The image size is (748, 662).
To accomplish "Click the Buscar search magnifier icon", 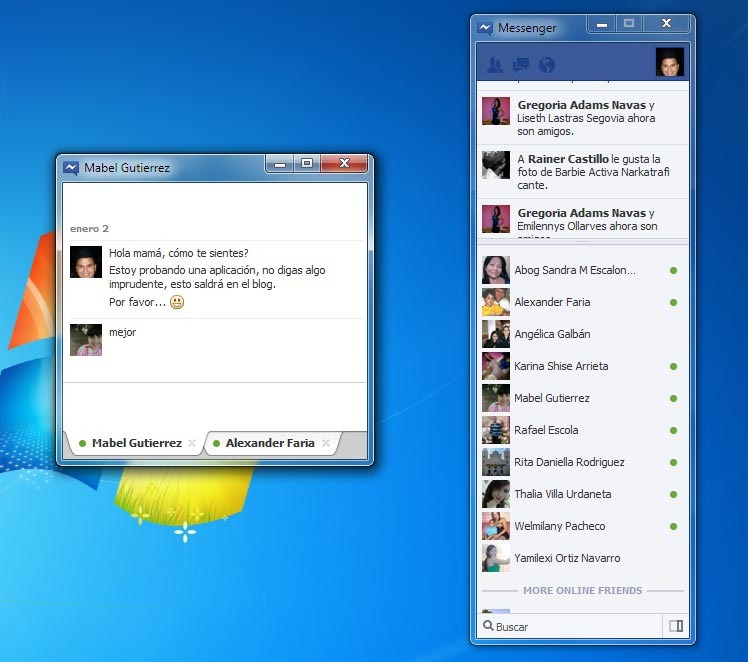I will point(488,626).
